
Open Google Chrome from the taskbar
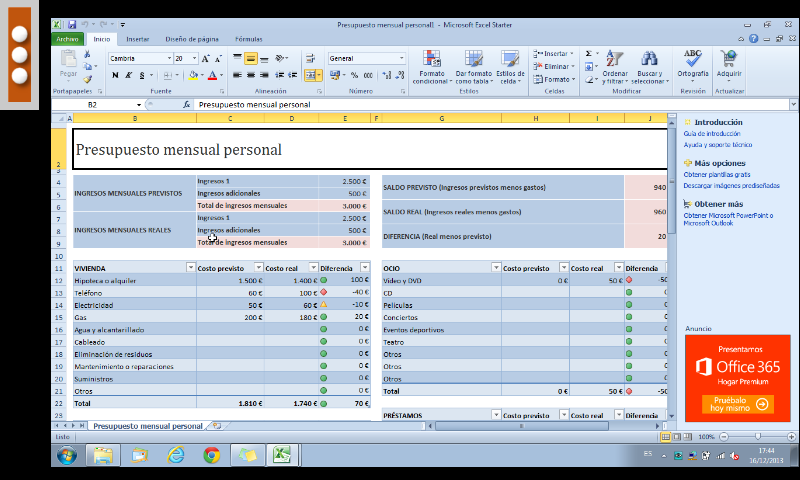click(211, 455)
